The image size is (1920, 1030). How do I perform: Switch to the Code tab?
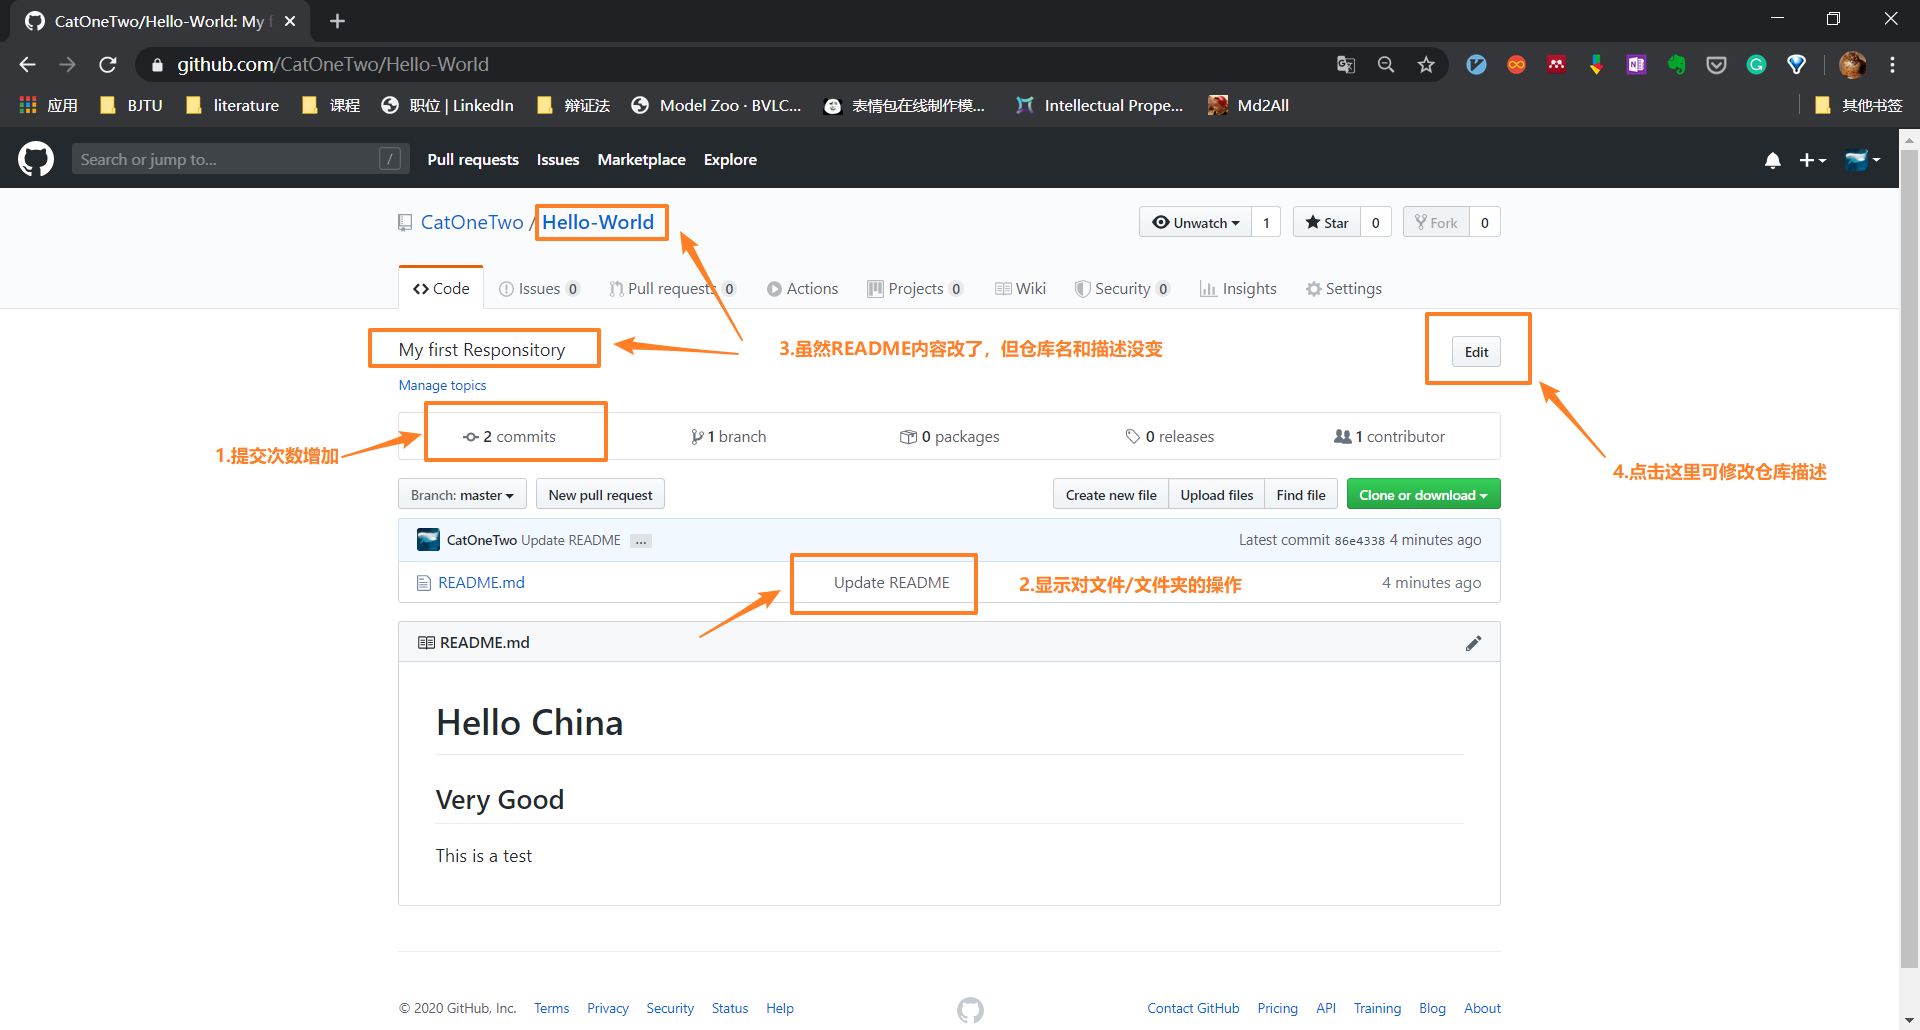point(441,288)
